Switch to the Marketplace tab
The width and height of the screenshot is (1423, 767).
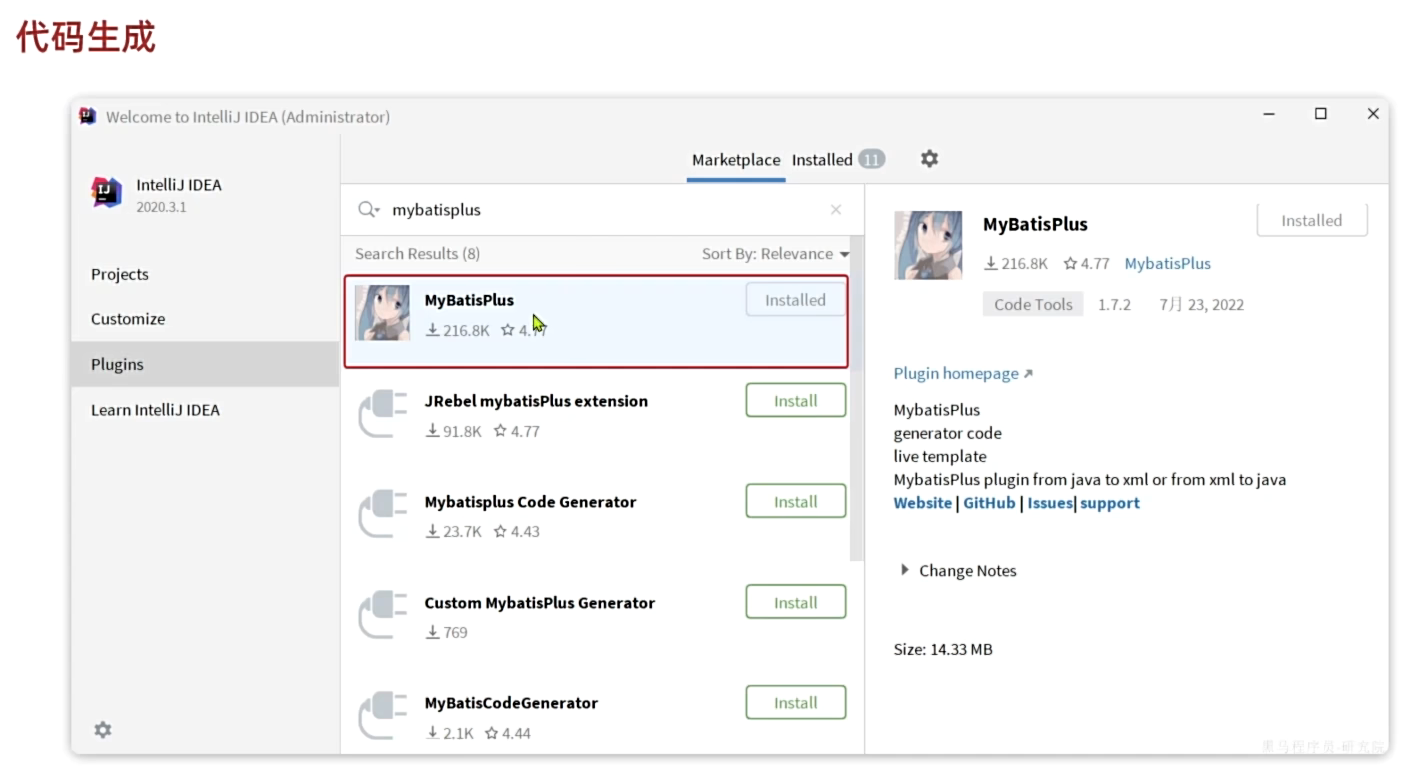click(736, 160)
